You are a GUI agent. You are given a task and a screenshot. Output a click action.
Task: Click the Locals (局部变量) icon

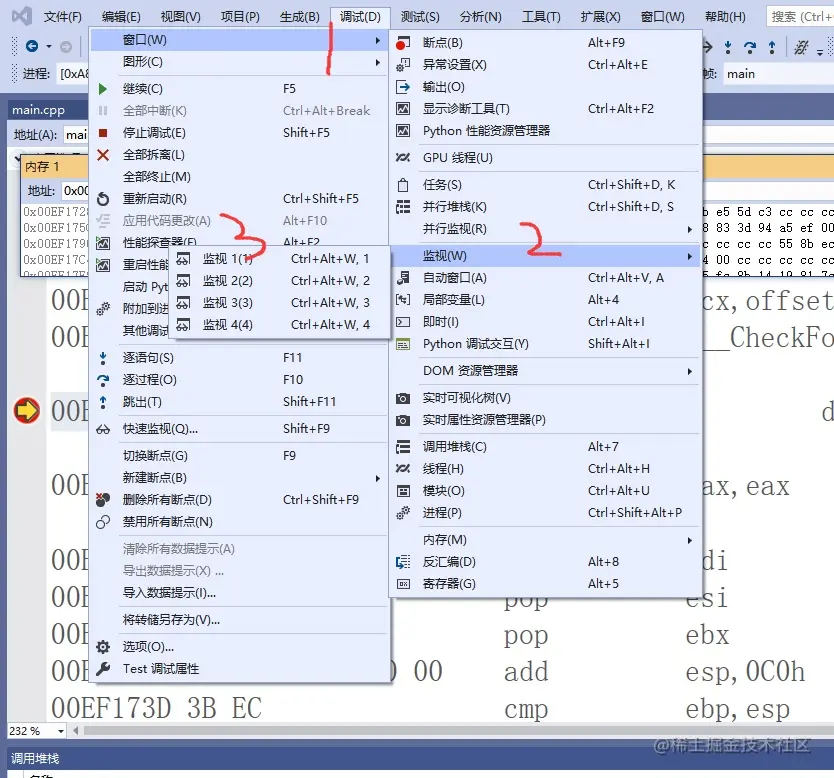point(403,300)
